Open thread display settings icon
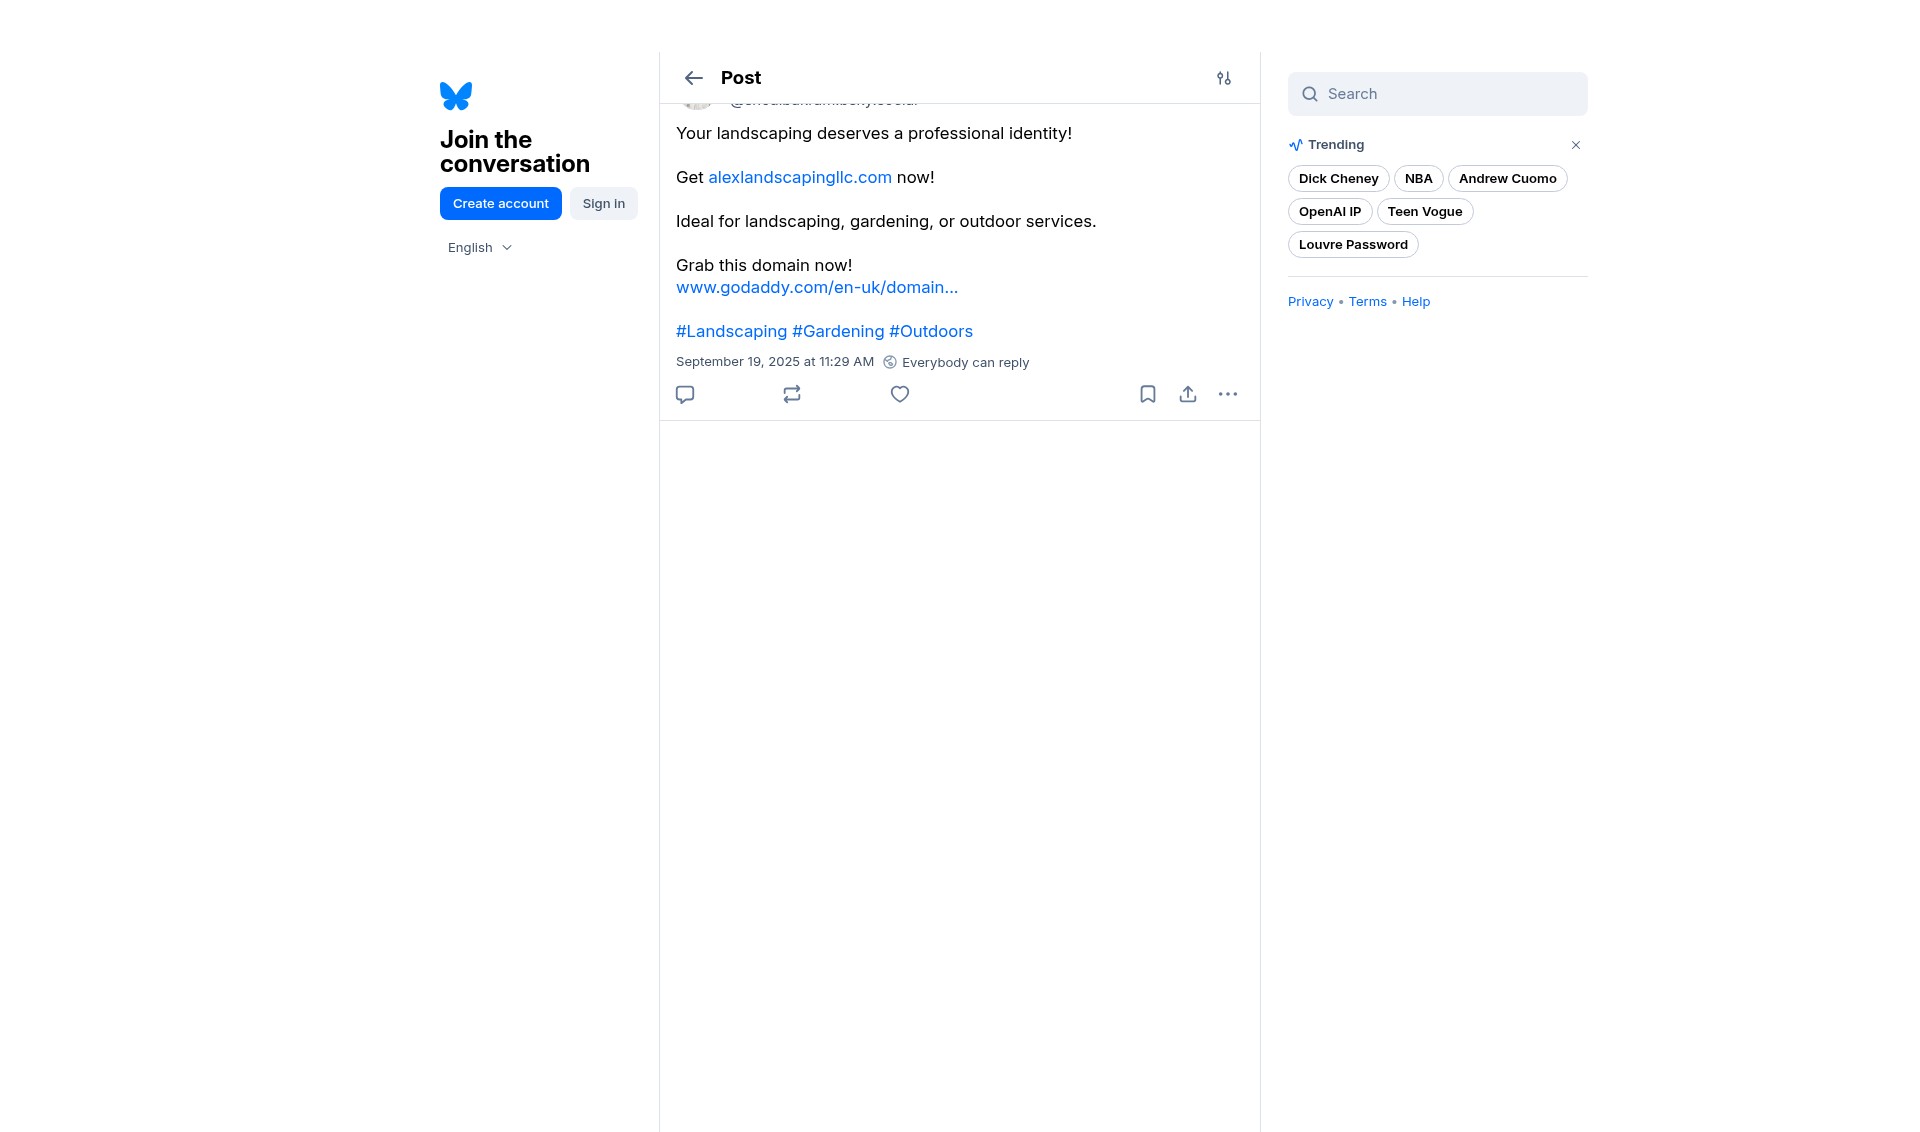 pyautogui.click(x=1224, y=78)
